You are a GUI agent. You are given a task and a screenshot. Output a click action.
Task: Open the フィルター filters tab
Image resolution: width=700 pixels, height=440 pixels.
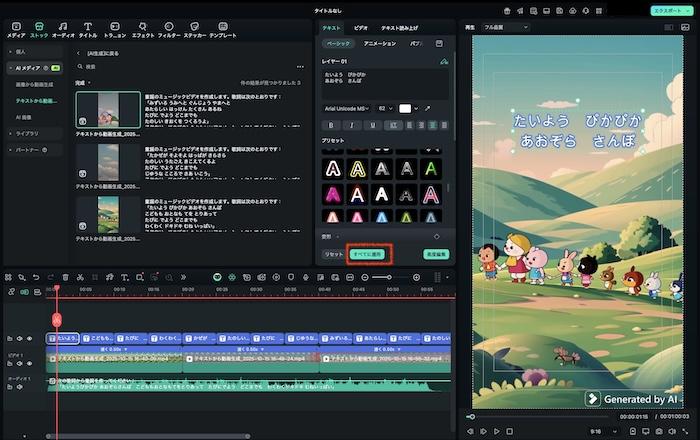(169, 30)
